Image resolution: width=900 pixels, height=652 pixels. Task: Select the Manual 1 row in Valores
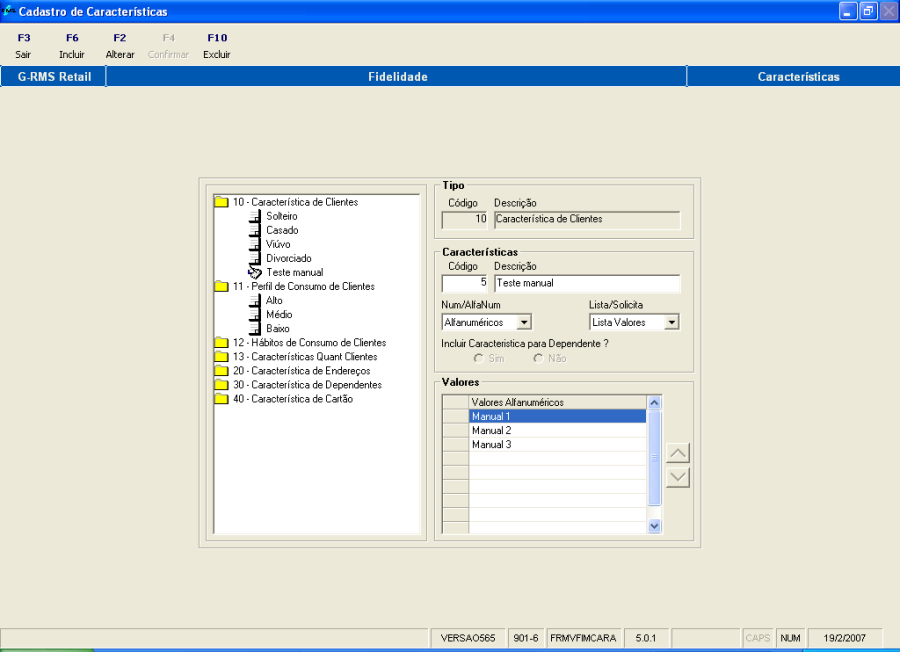(557, 417)
